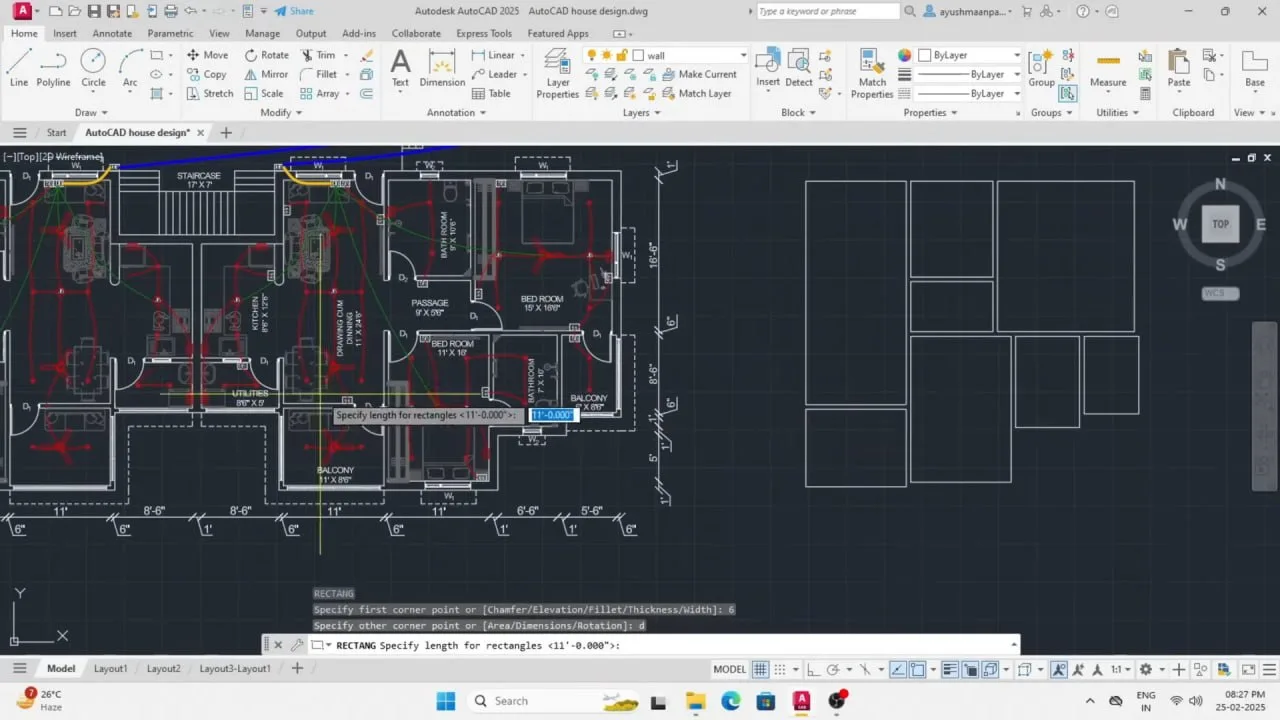The height and width of the screenshot is (720, 1280).
Task: Open the Layer Properties manager
Action: click(557, 72)
